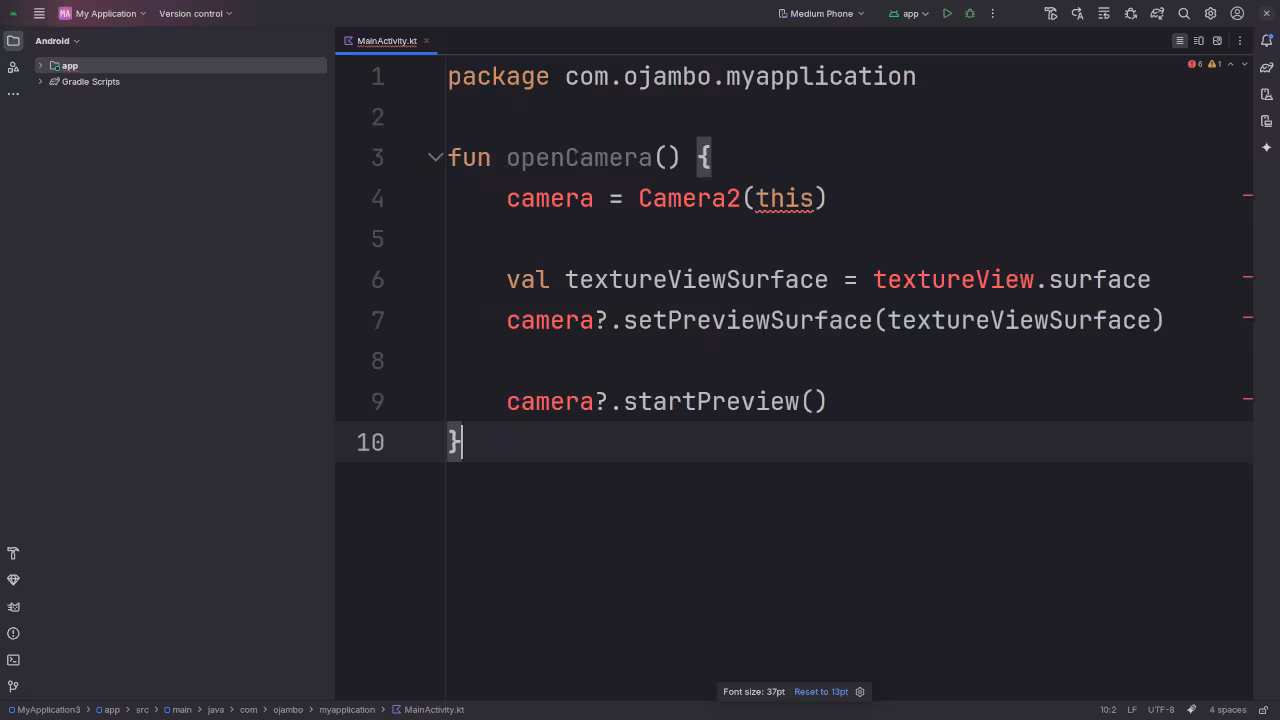The height and width of the screenshot is (720, 1280).
Task: Open Device Manager tool window
Action: tap(1267, 94)
